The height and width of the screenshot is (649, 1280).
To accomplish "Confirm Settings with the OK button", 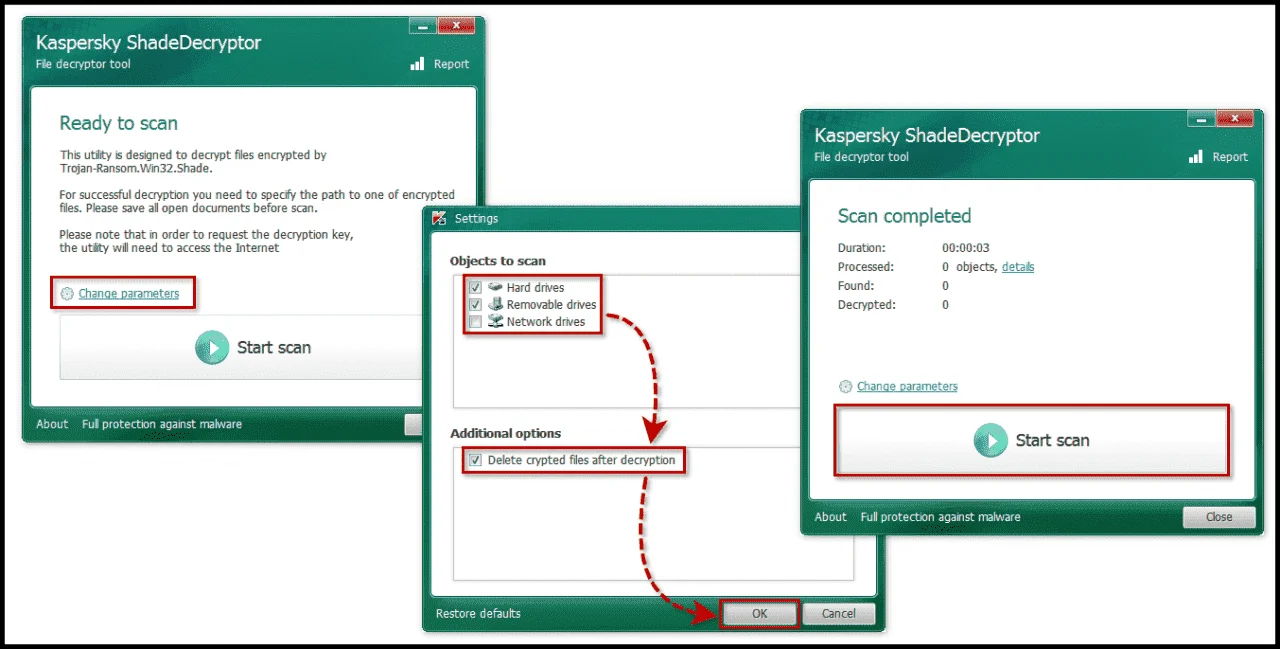I will pos(759,613).
